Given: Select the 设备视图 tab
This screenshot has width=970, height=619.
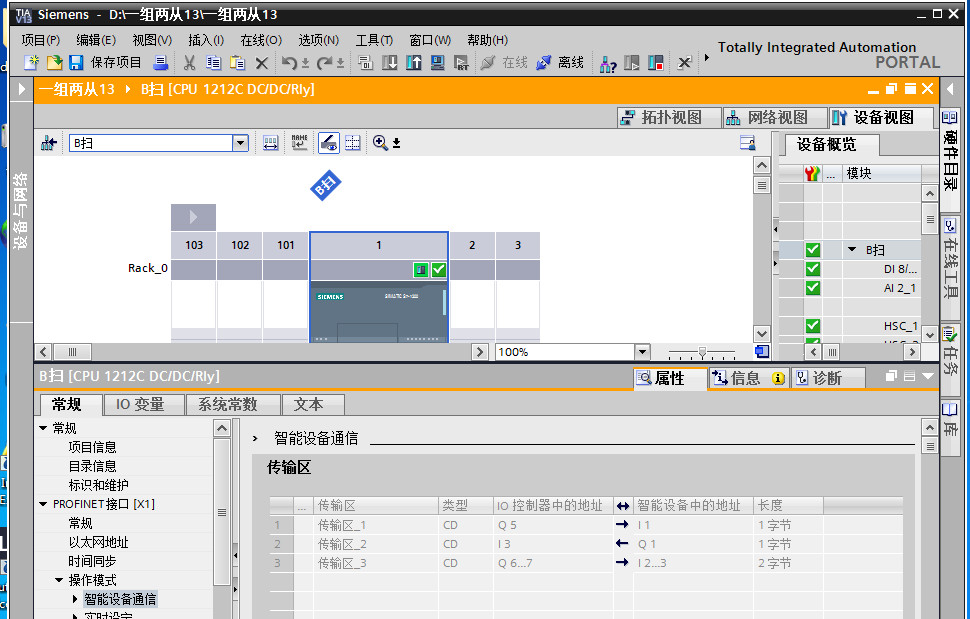Looking at the screenshot, I should 881,117.
